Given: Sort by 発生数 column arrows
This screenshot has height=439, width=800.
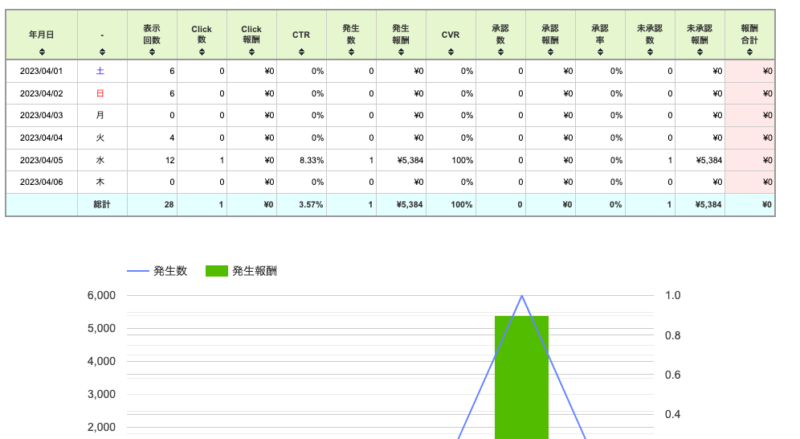Looking at the screenshot, I should pyautogui.click(x=351, y=52).
